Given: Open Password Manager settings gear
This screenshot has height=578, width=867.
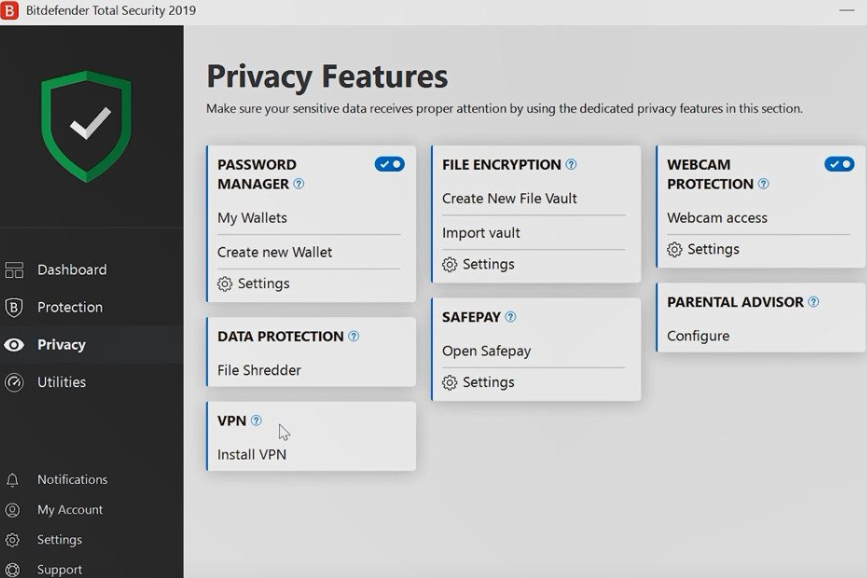Looking at the screenshot, I should click(x=225, y=283).
